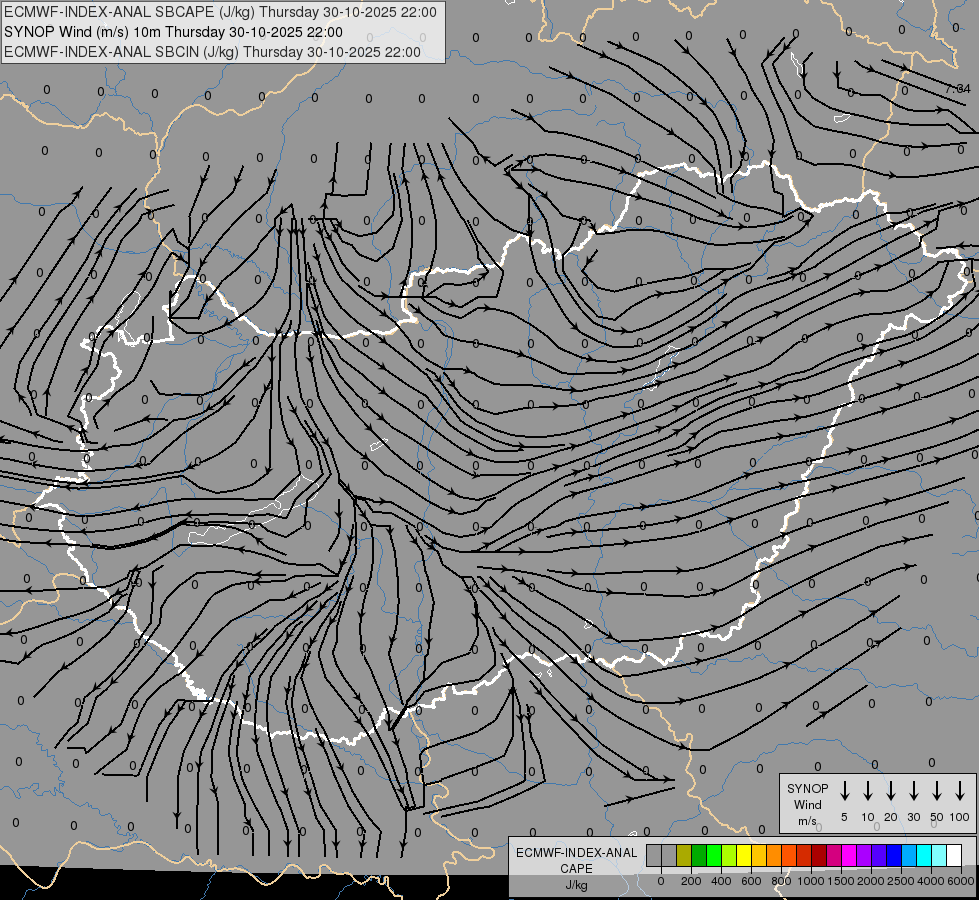The width and height of the screenshot is (979, 900).
Task: Select the yellow-green lime CAPE swatch
Action: tap(729, 855)
